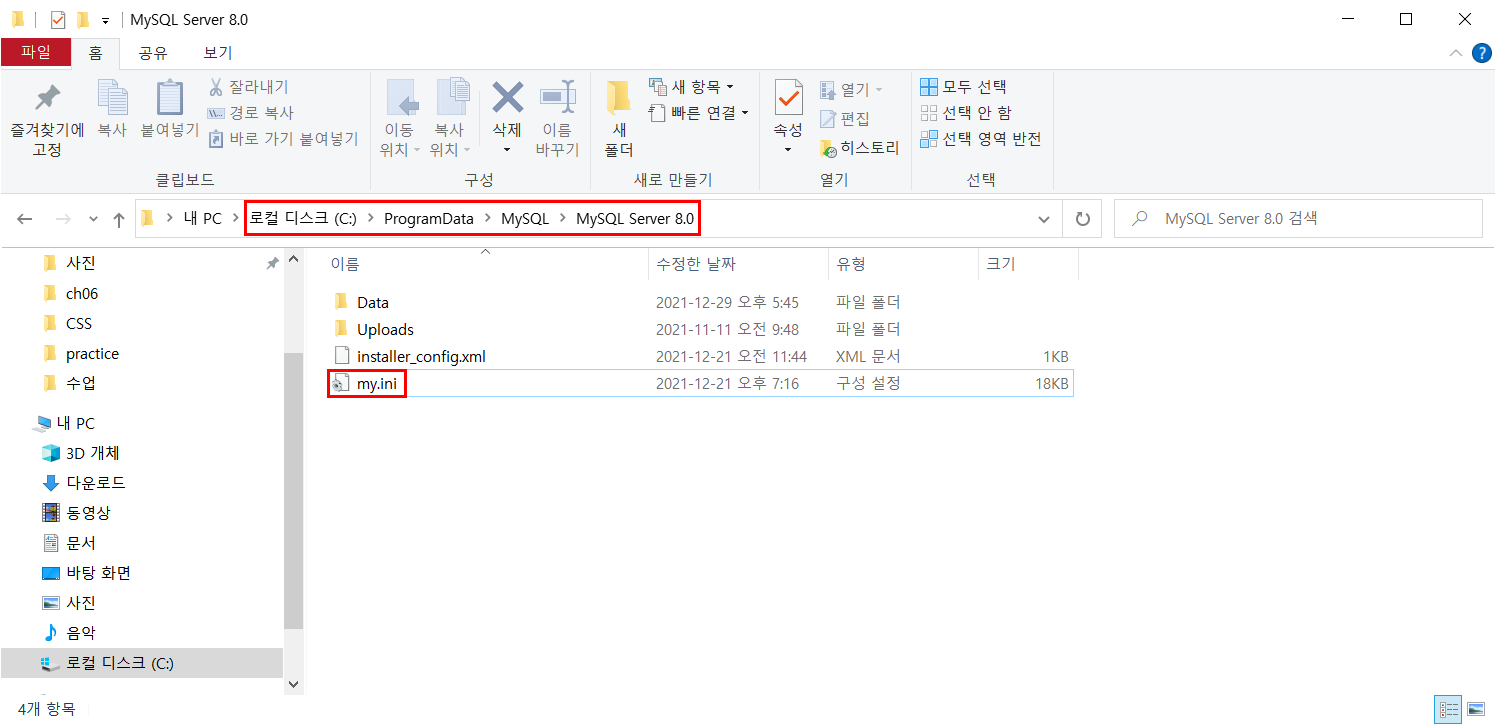Viewport: 1496px width, 725px height.
Task: Open the File (파일) tab
Action: click(x=36, y=52)
